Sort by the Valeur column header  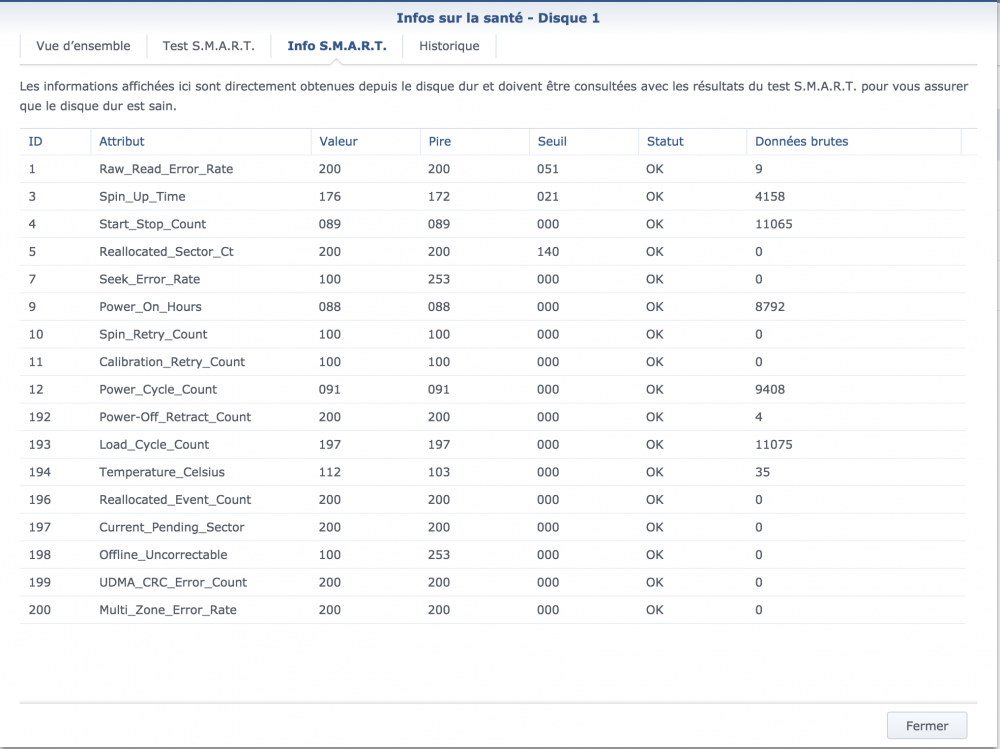(366, 142)
